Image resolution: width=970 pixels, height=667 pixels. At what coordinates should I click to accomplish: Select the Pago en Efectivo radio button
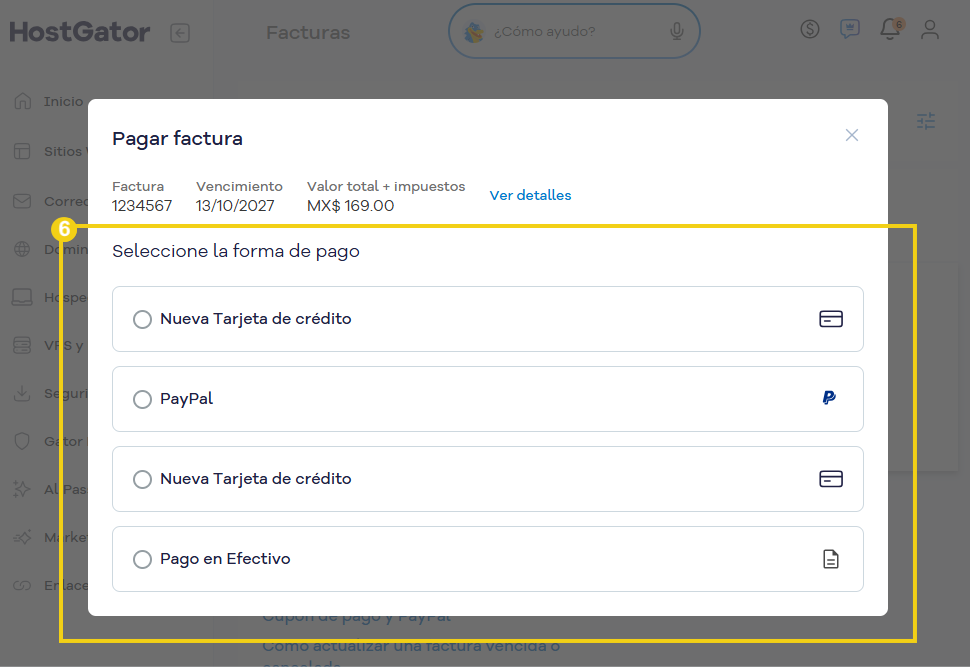pos(142,559)
